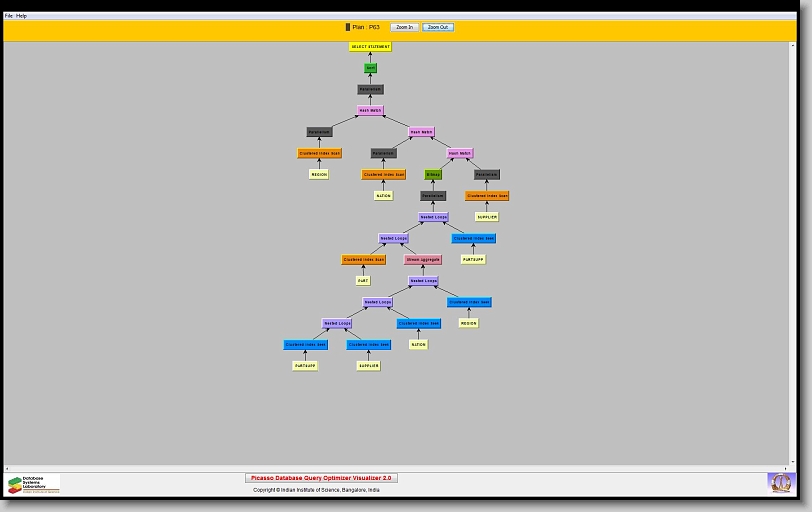Select the Nested Loops node below Stream Aggregate
Viewport: 812px width, 512px height.
pyautogui.click(x=423, y=281)
